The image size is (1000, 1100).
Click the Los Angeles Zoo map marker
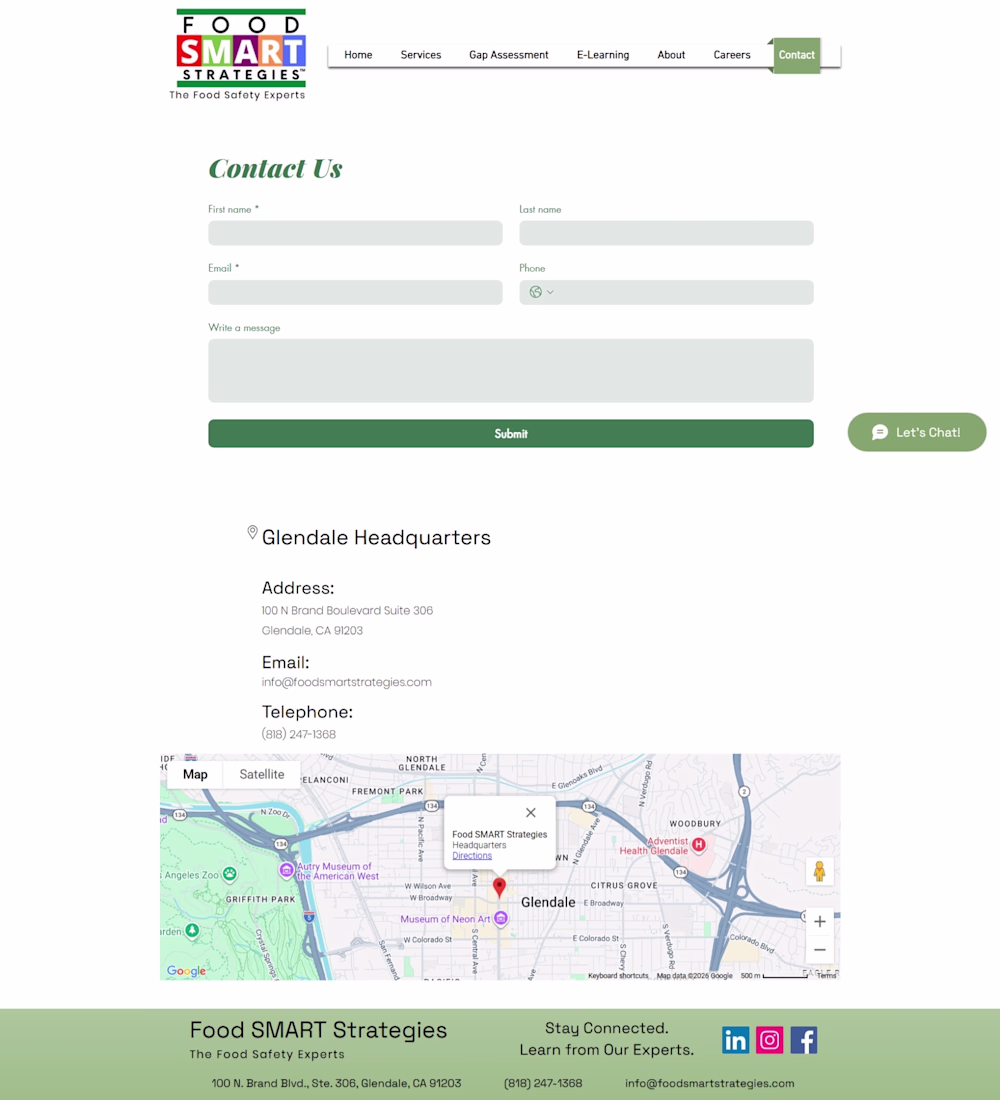pos(229,874)
